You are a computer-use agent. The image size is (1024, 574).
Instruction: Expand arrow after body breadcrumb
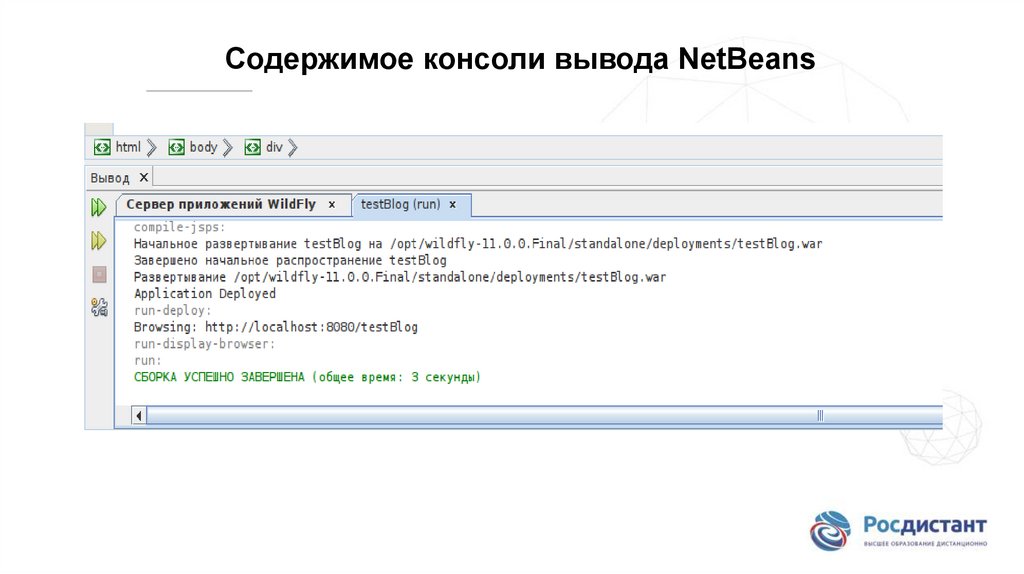[227, 148]
